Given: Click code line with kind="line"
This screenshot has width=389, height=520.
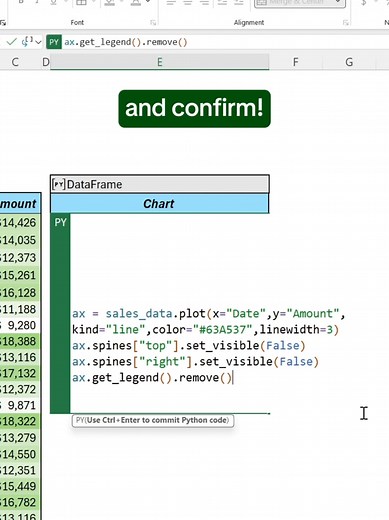Looking at the screenshot, I should coord(205,330).
